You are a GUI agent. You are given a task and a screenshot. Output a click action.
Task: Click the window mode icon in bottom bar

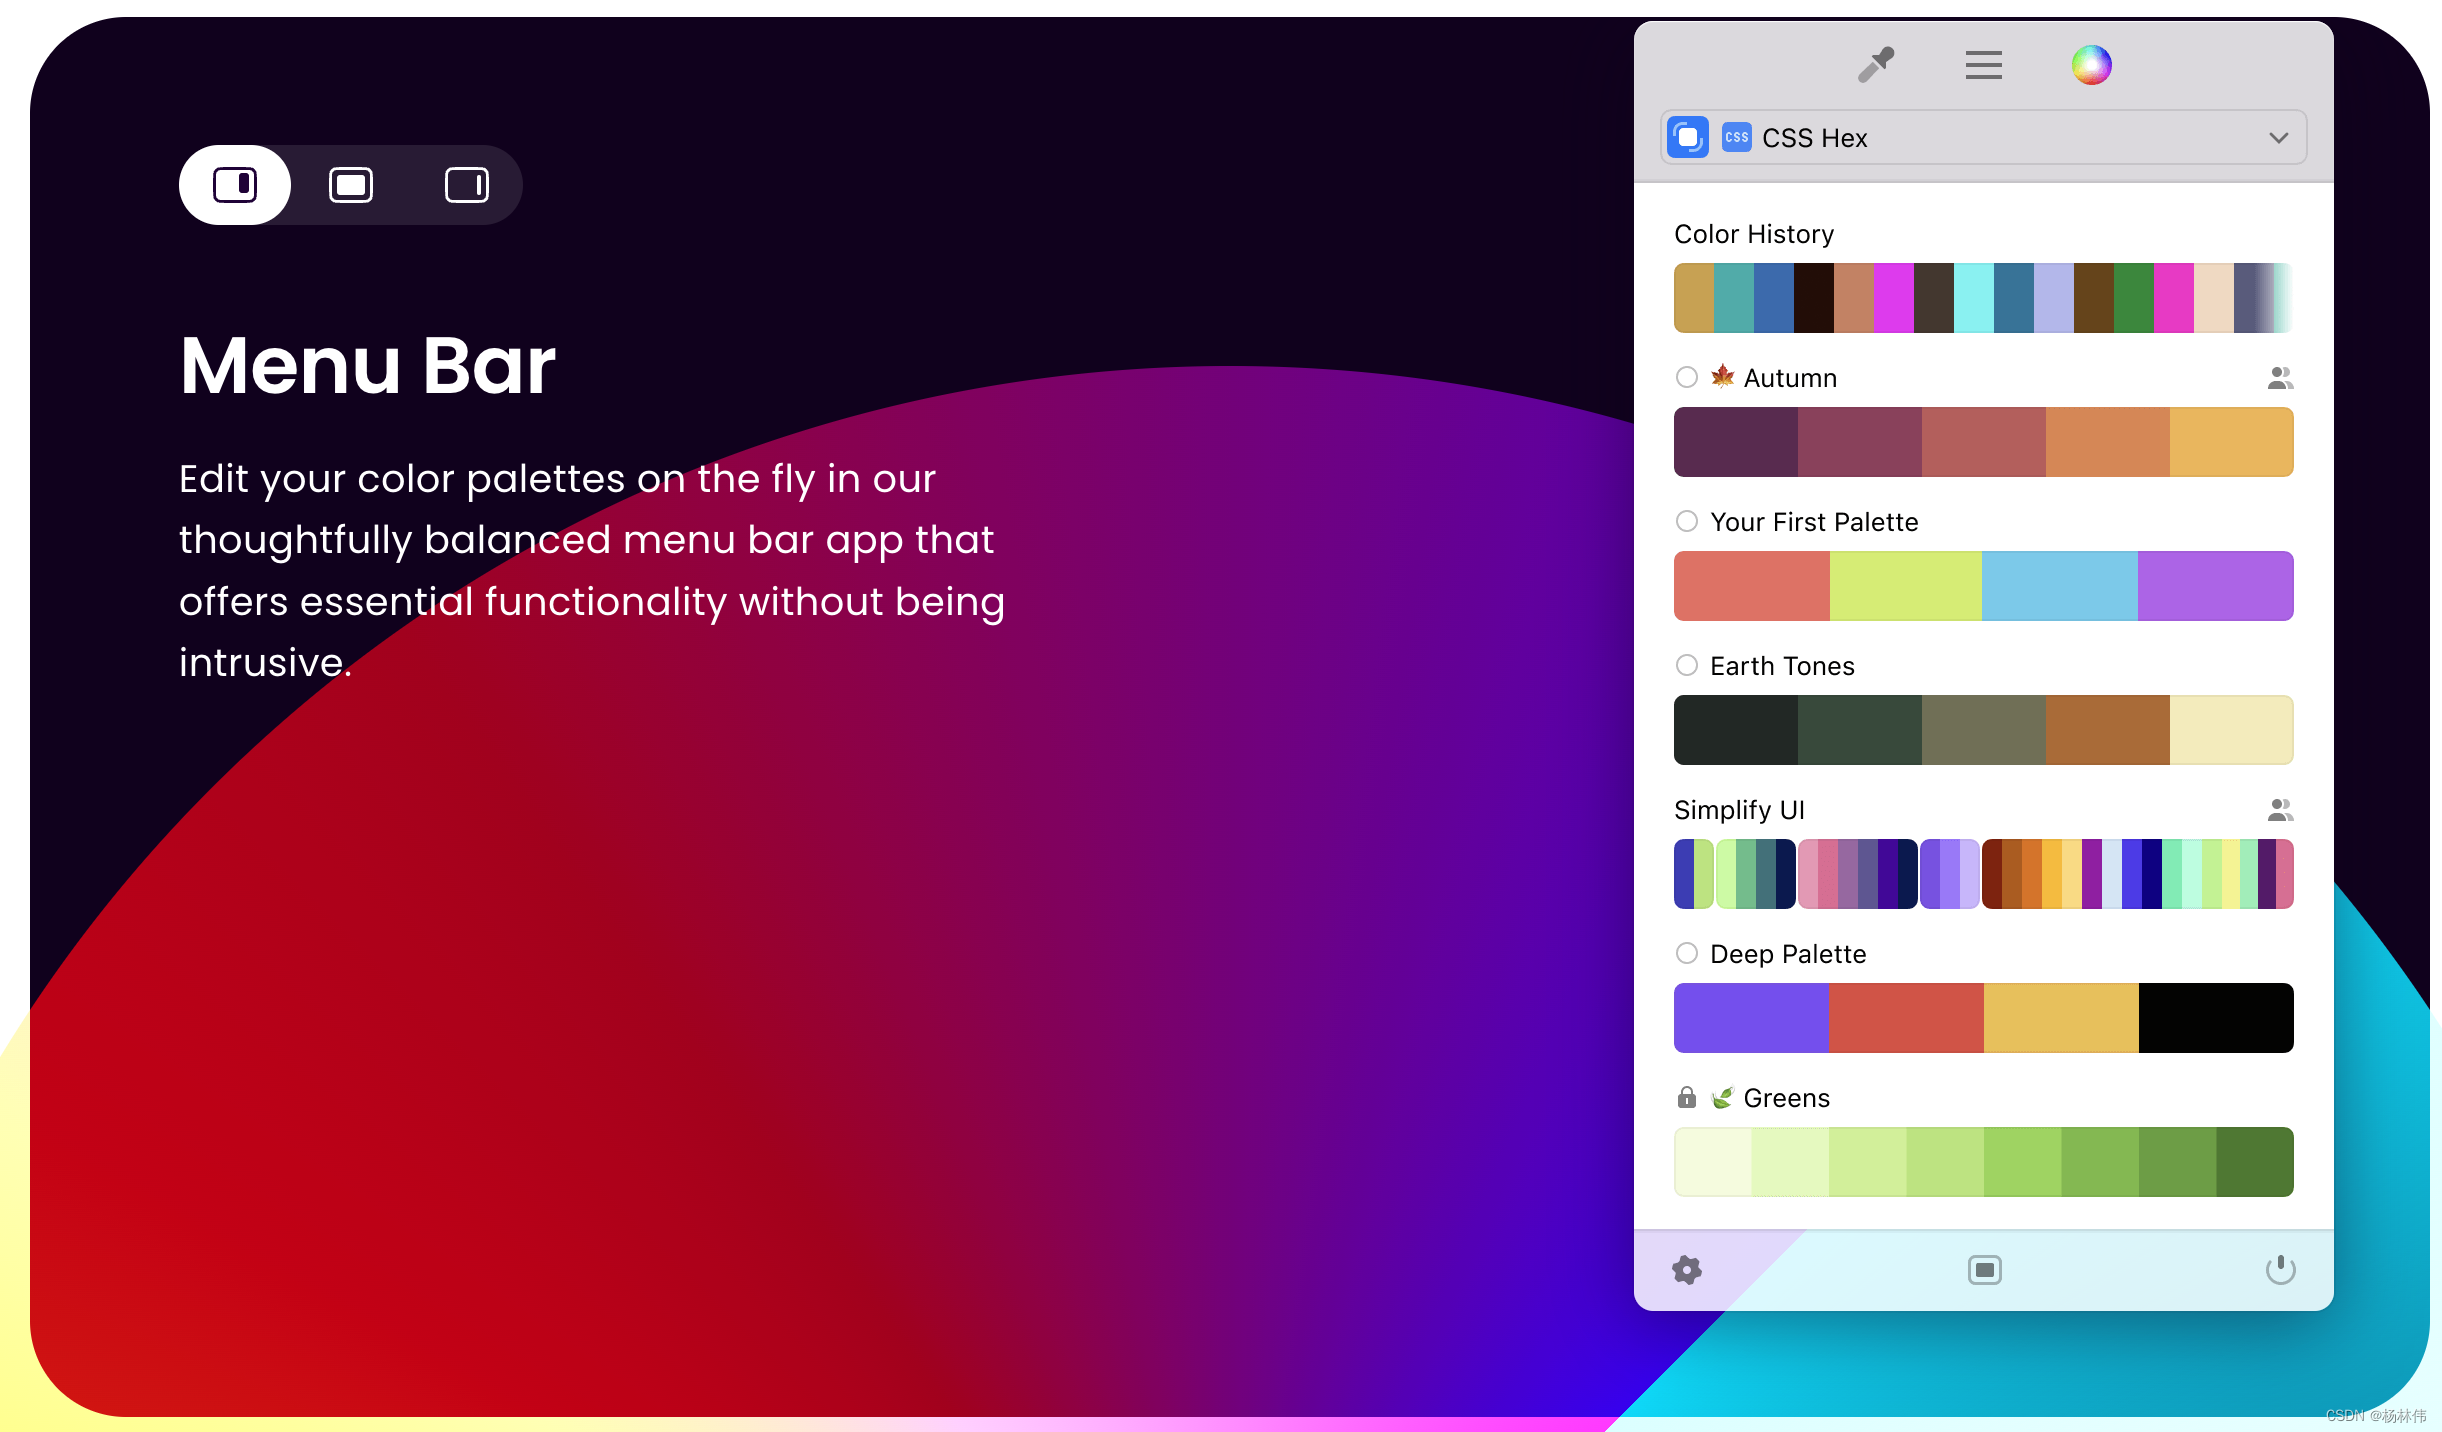pos(1984,1270)
